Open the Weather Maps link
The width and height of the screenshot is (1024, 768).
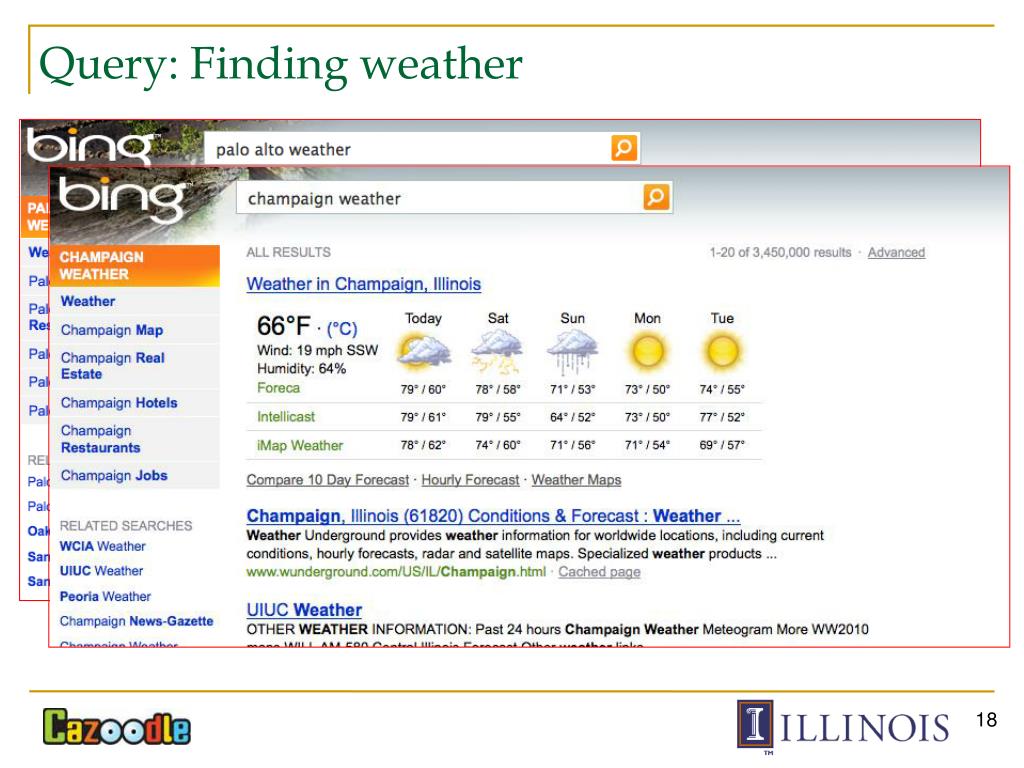tap(576, 480)
